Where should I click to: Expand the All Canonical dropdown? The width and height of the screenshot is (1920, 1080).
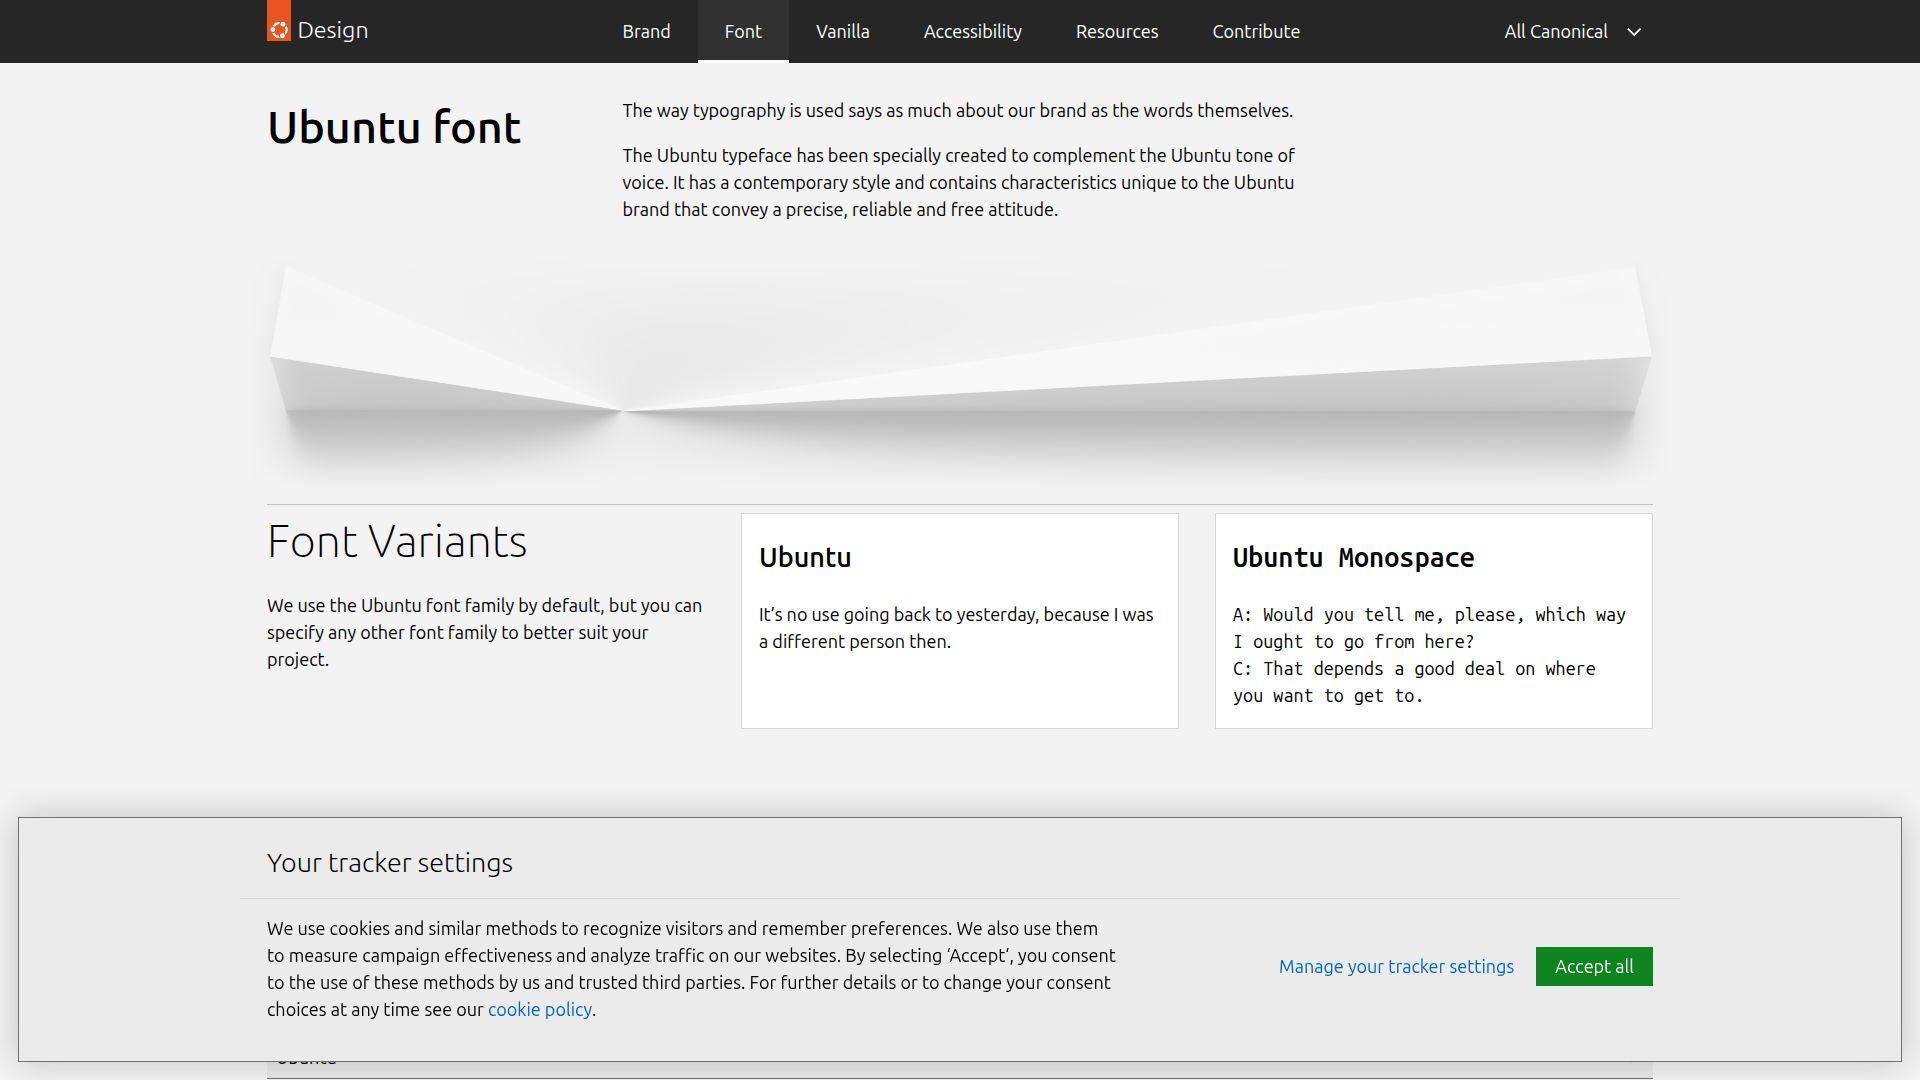(x=1556, y=31)
